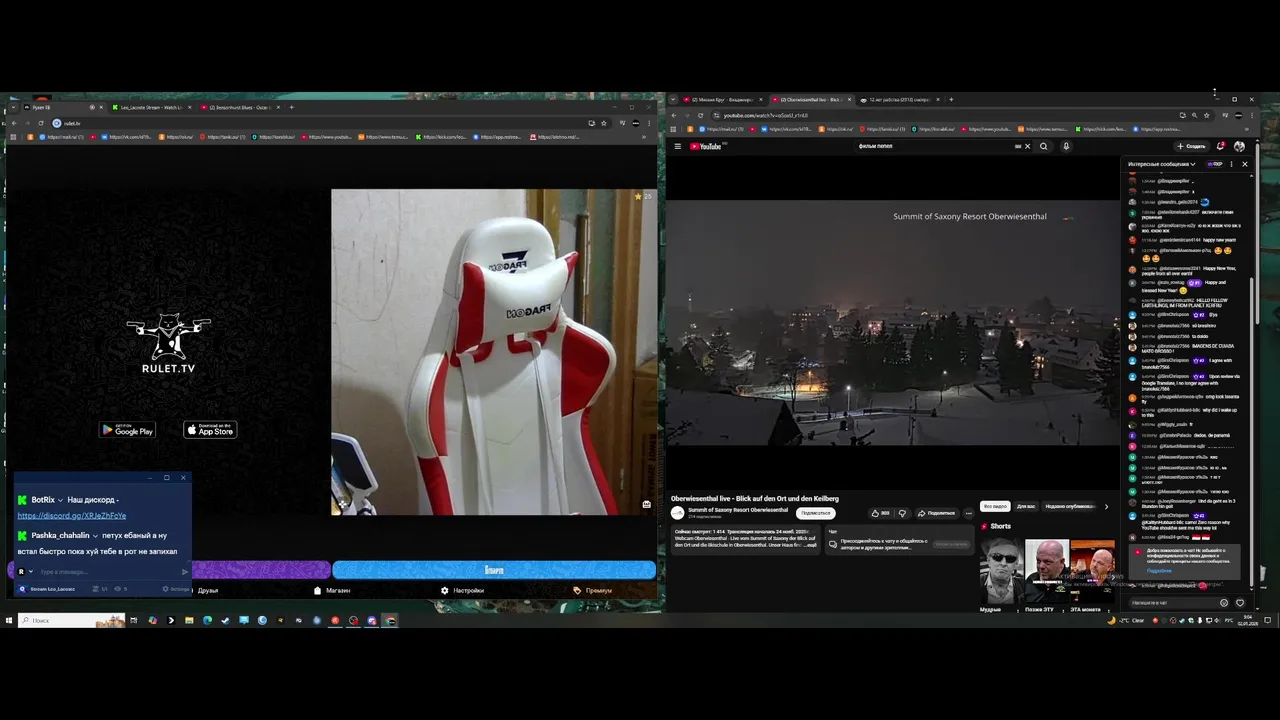The height and width of the screenshot is (720, 1280).
Task: Click the Windows taskbar search box
Action: [x=72, y=620]
